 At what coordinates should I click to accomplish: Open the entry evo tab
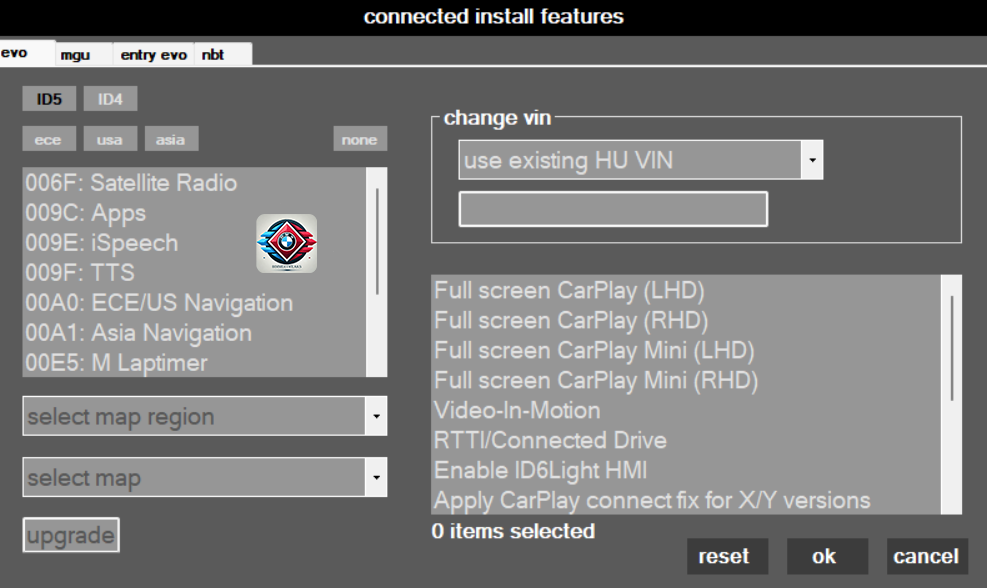[x=151, y=55]
